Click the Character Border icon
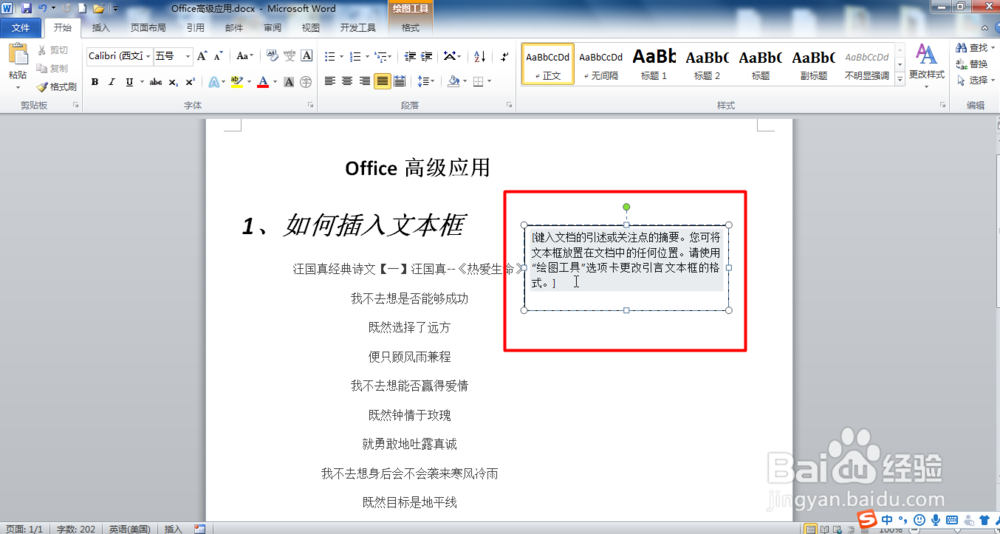Image resolution: width=1000 pixels, height=534 pixels. point(307,56)
